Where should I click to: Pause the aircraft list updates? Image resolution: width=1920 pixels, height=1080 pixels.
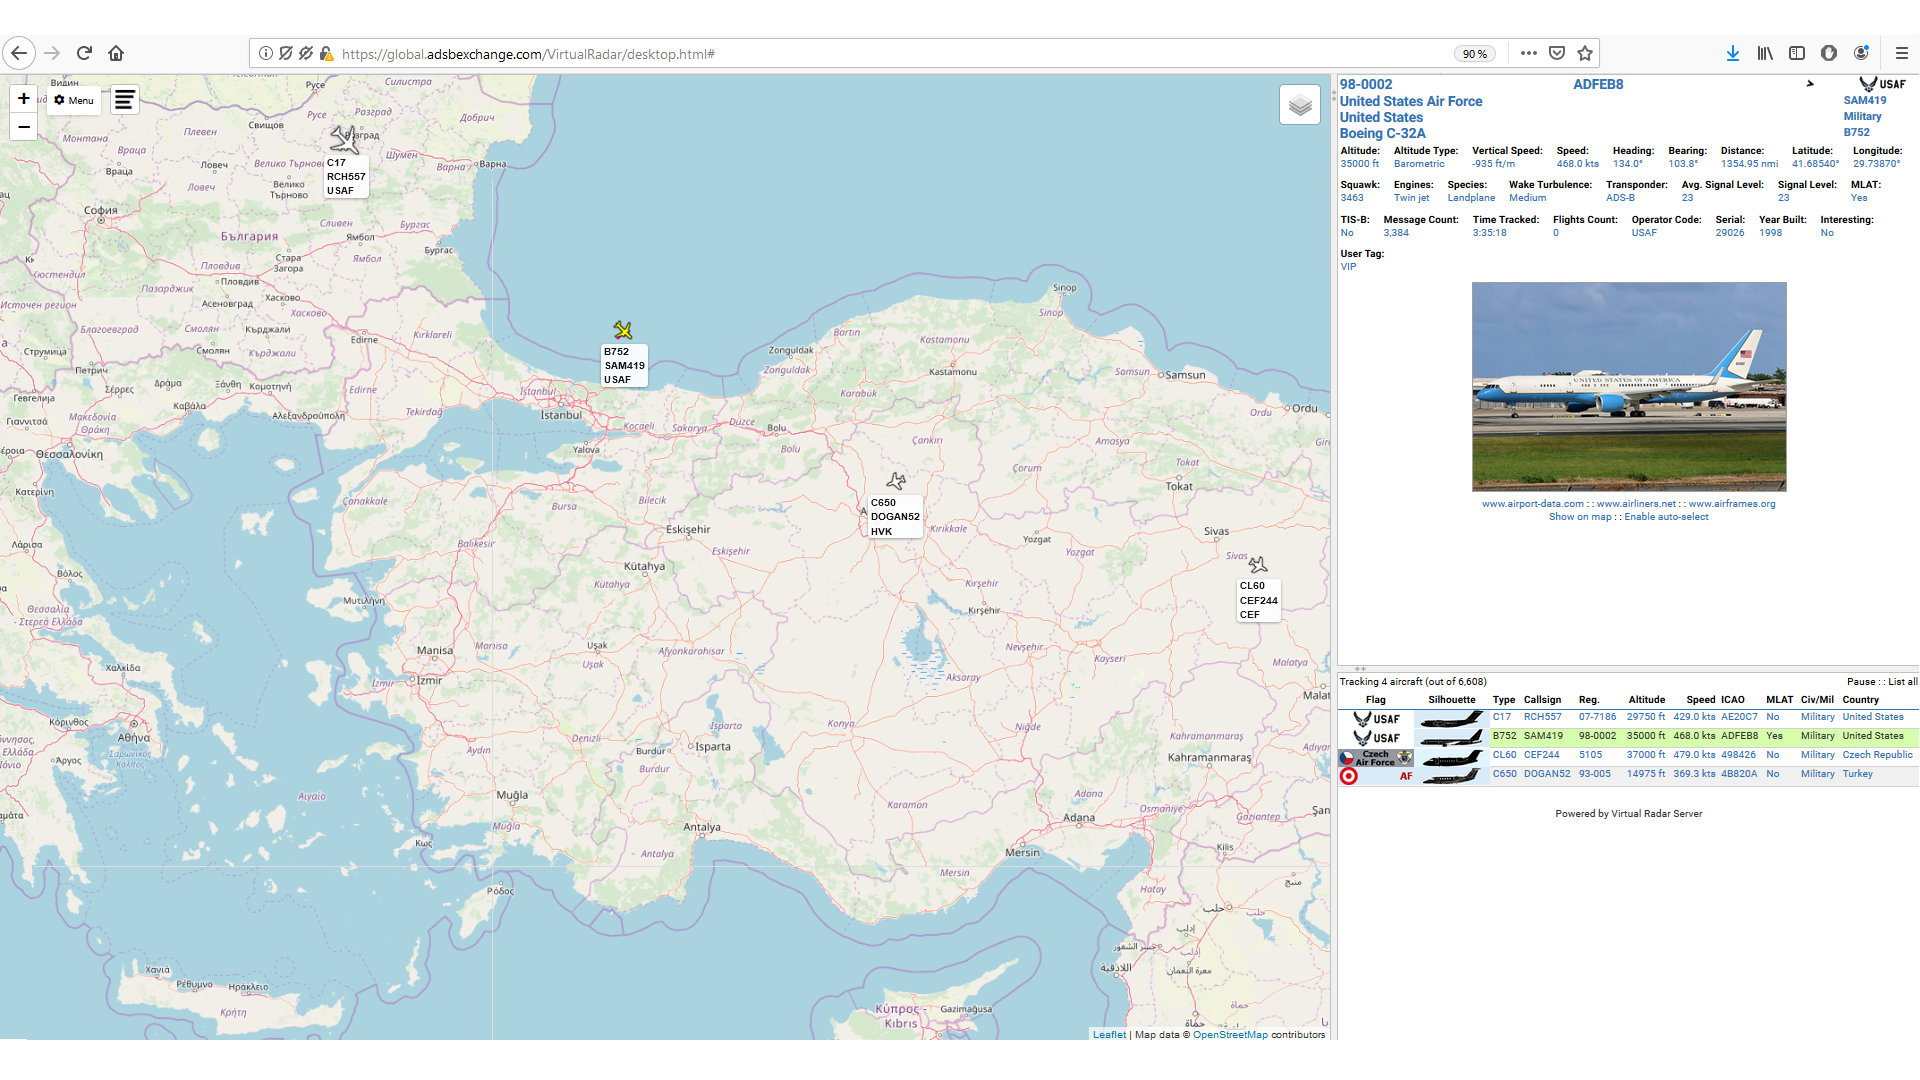tap(1861, 682)
